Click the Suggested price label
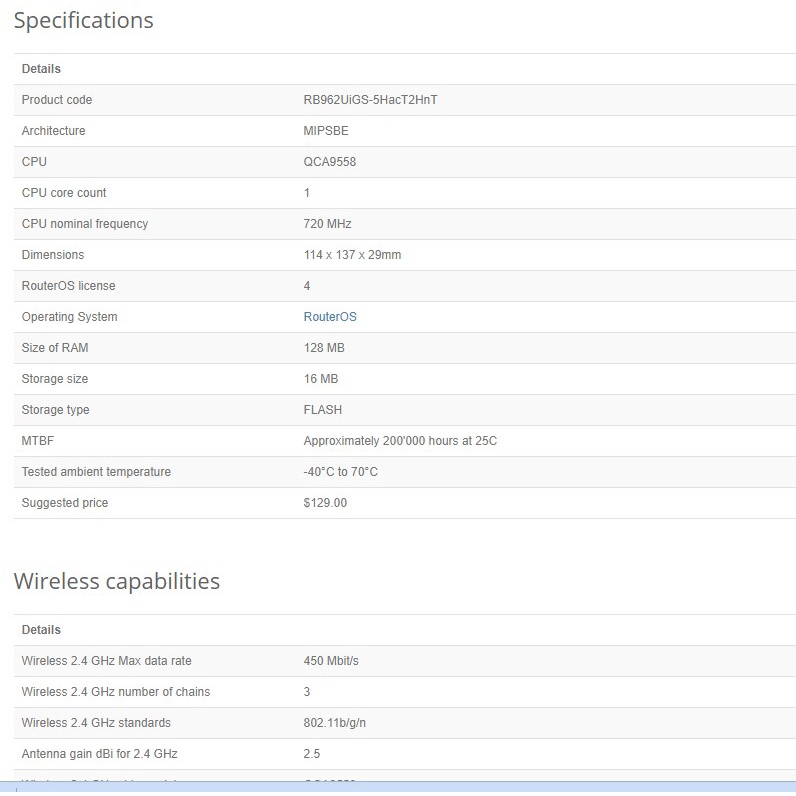The height and width of the screenshot is (796, 796). tap(65, 503)
